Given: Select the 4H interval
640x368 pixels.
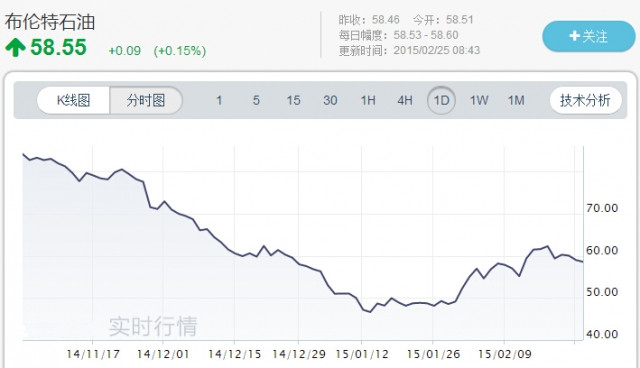Looking at the screenshot, I should (x=405, y=100).
